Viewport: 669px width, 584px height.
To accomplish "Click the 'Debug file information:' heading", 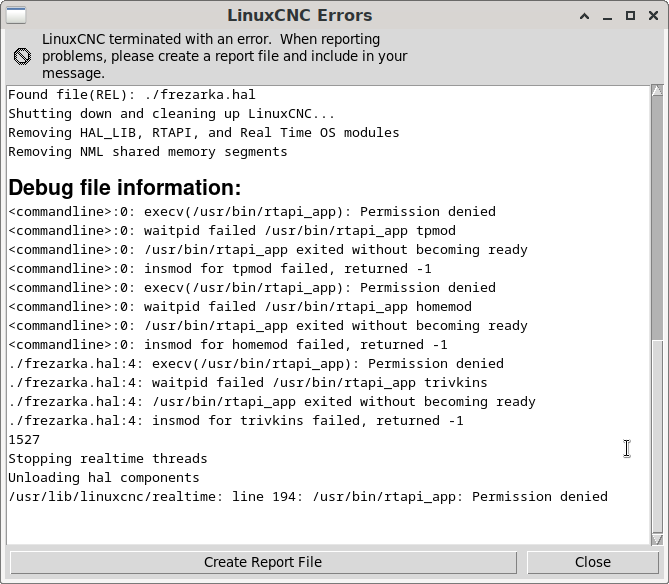I will (x=125, y=188).
